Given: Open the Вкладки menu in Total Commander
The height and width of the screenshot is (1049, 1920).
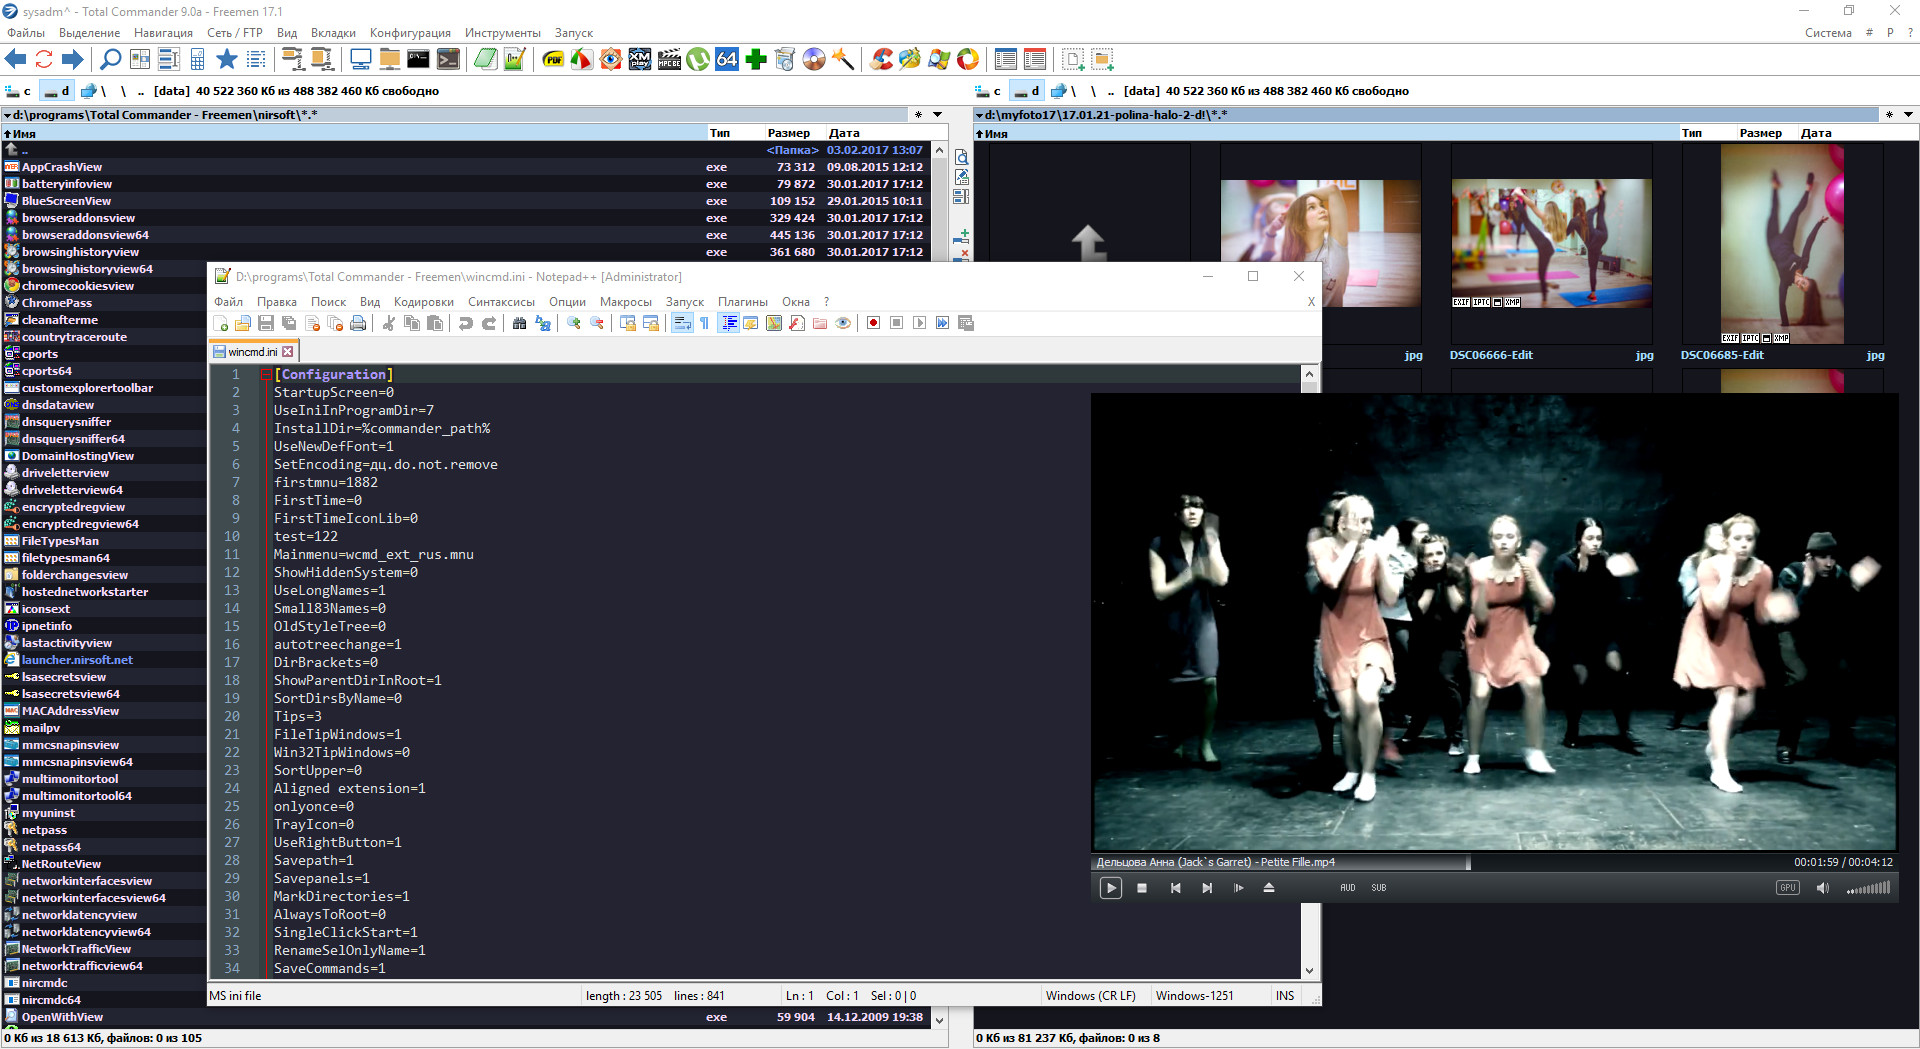Looking at the screenshot, I should (333, 33).
